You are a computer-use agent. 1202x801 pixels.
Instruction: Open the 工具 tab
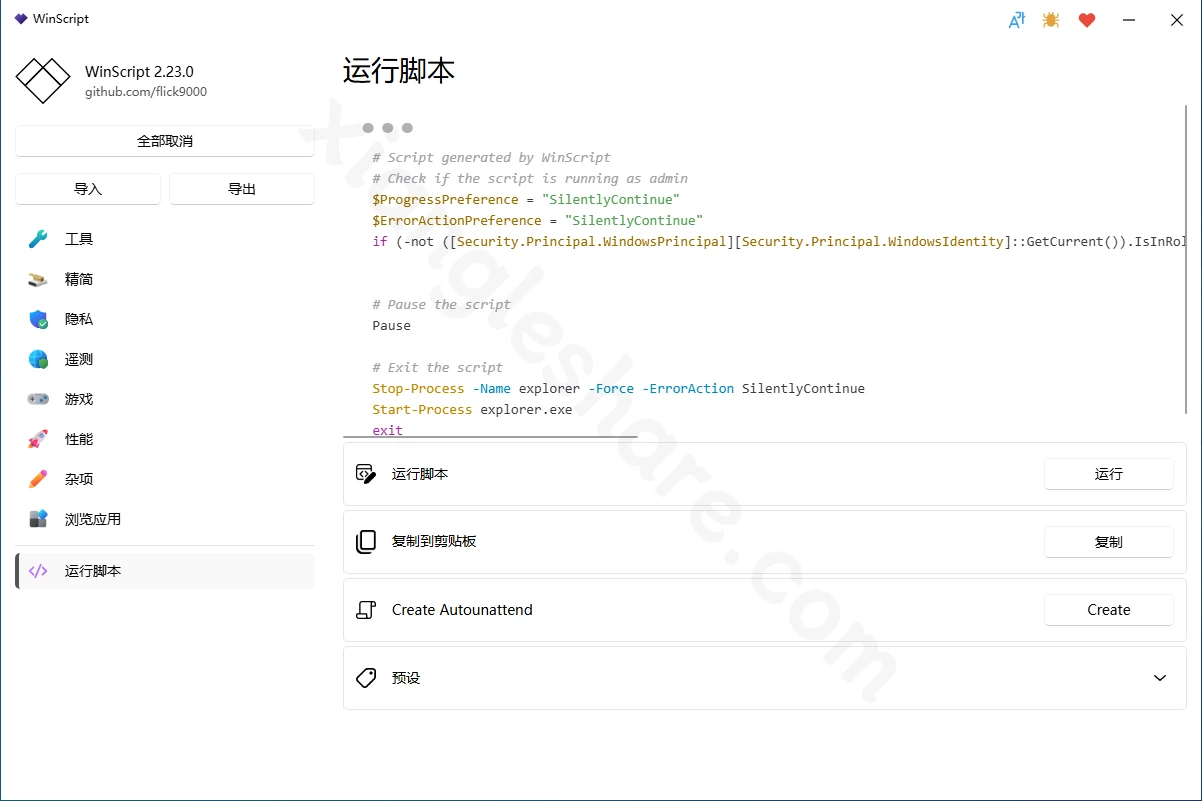pyautogui.click(x=165, y=239)
